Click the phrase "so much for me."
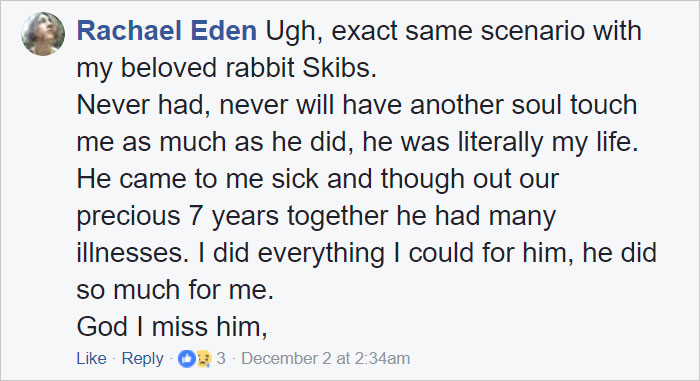This screenshot has height=381, width=700. 175,290
